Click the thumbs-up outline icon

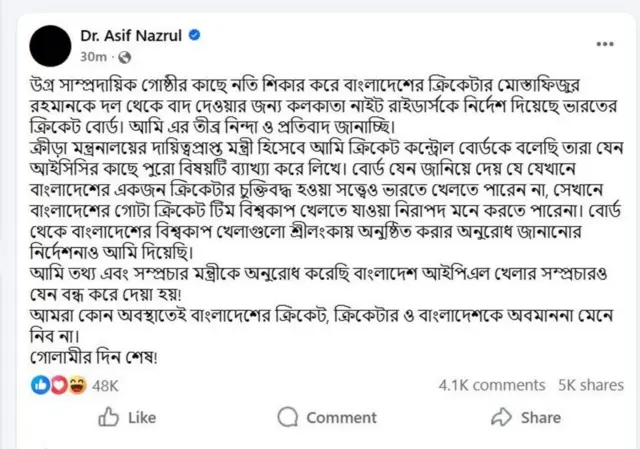tap(109, 417)
